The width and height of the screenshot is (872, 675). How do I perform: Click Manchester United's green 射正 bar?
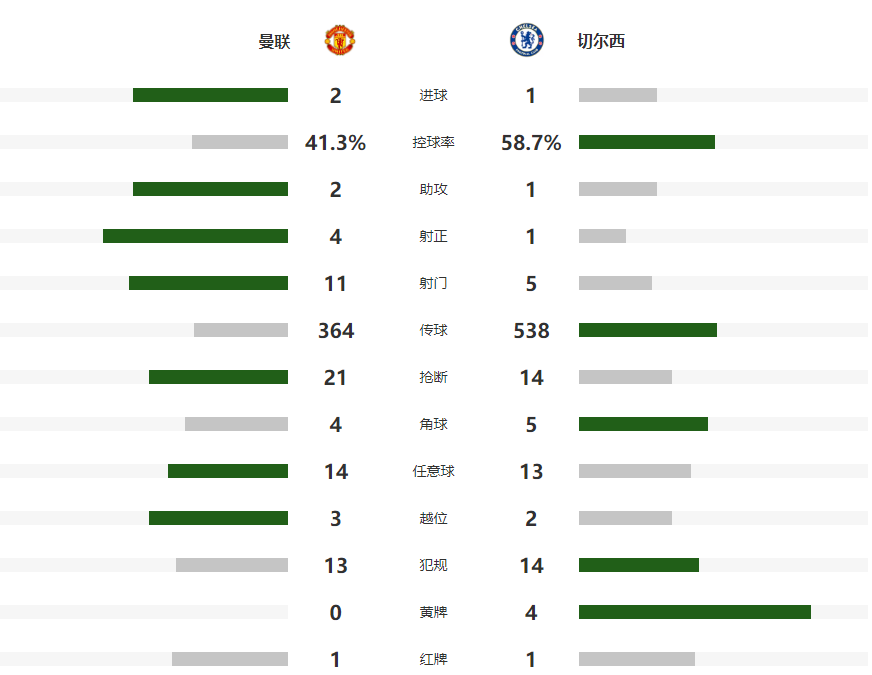195,236
